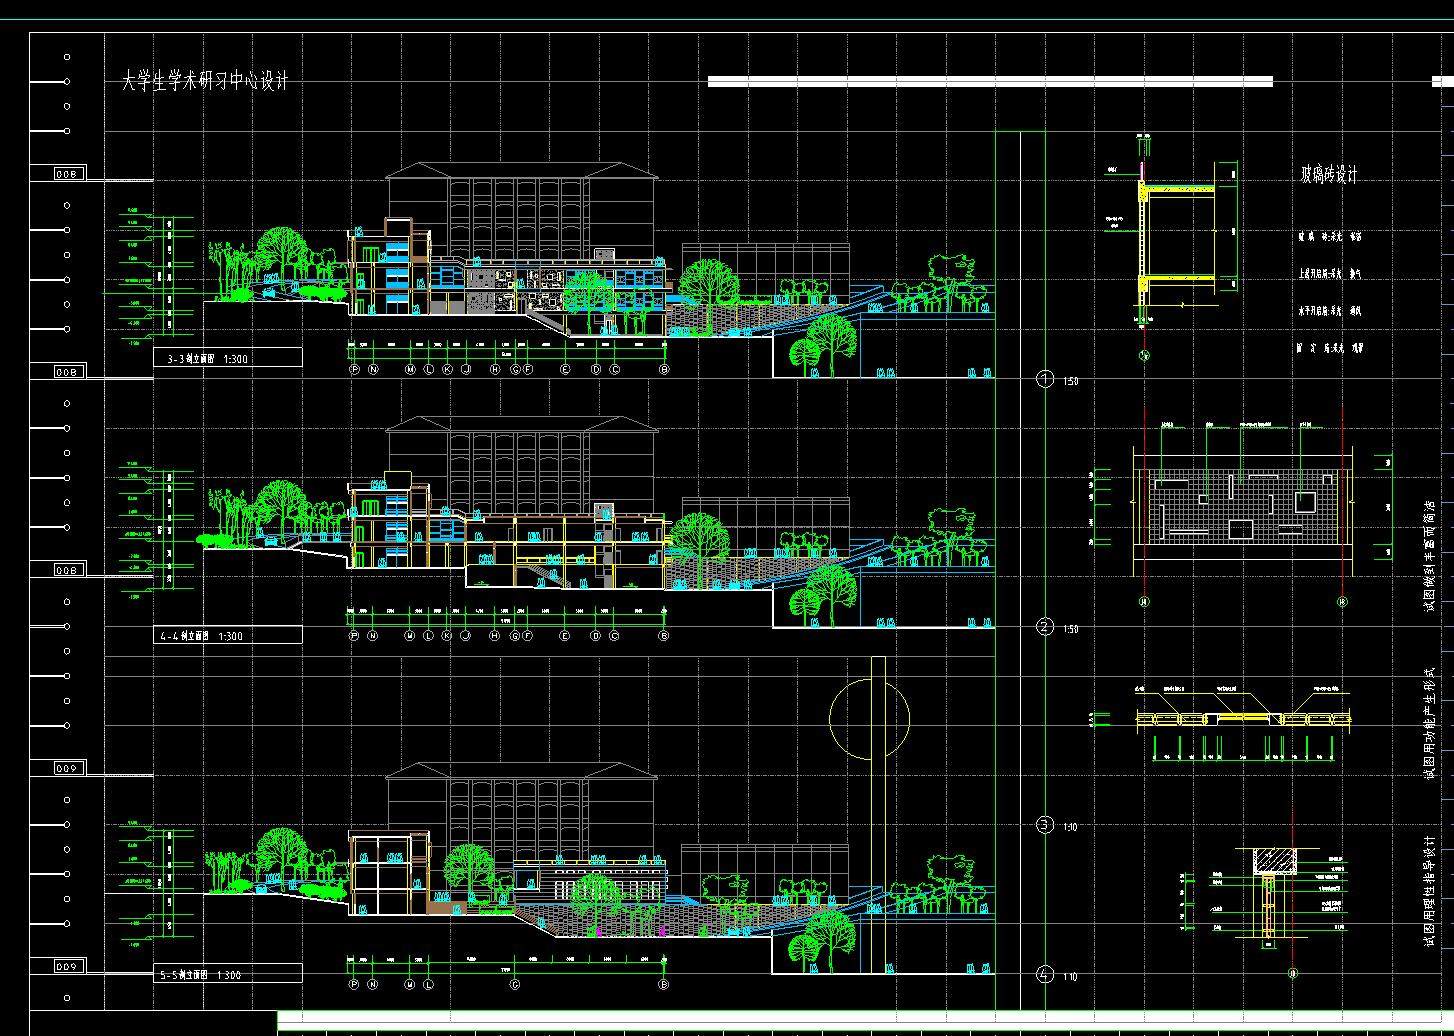Click grid axis bubble C in 5-5 section

pos(516,985)
